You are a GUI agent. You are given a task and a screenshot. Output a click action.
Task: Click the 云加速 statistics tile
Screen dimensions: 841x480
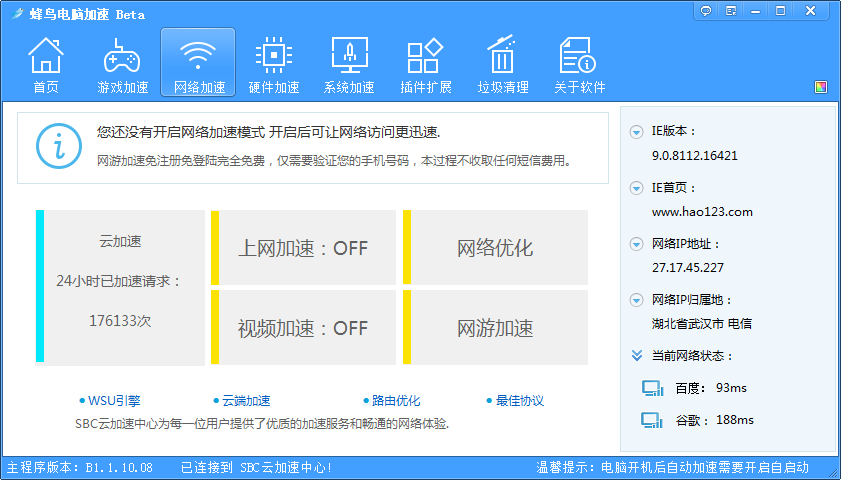pos(120,287)
